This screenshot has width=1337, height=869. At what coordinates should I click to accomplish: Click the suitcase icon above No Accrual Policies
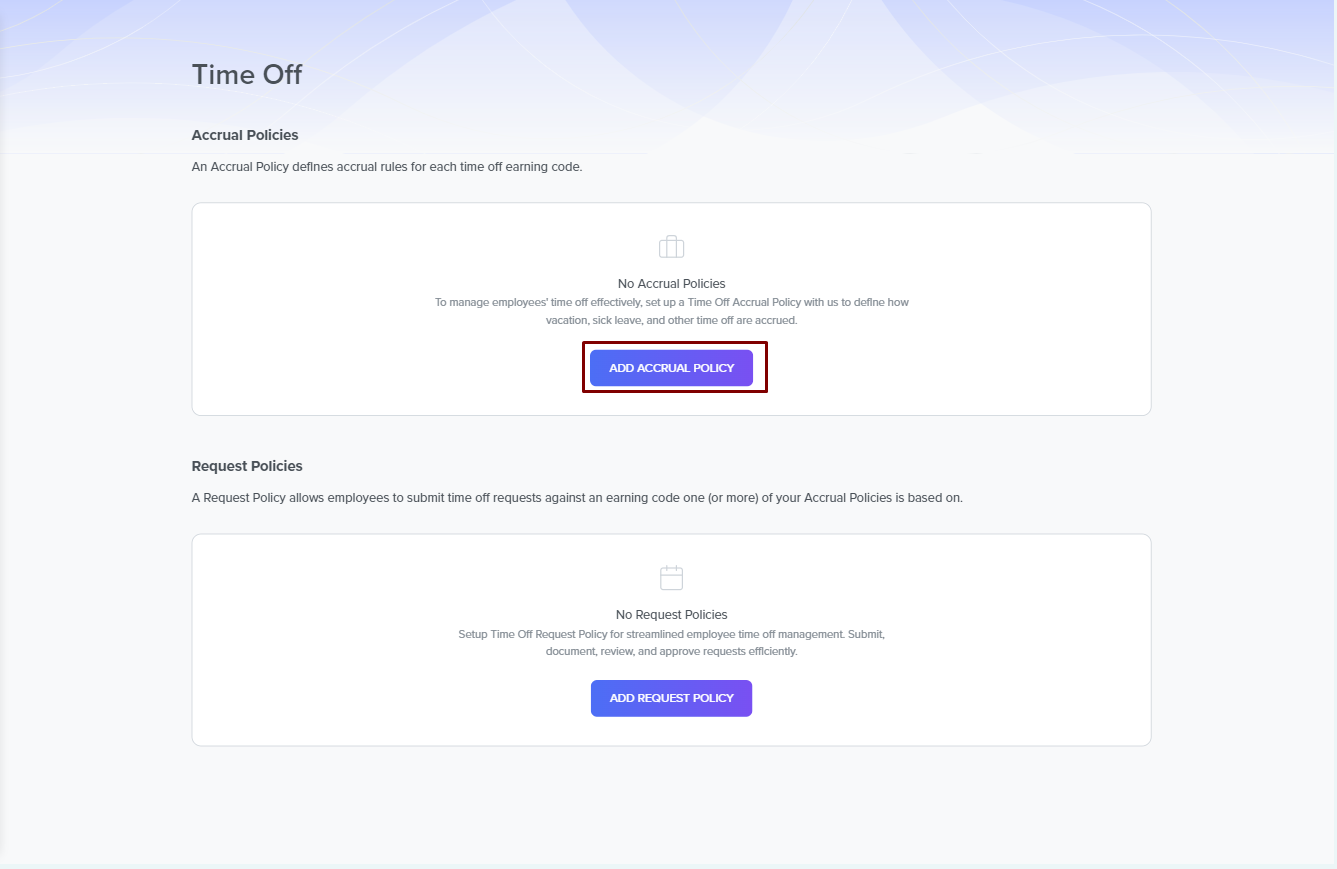coord(671,246)
